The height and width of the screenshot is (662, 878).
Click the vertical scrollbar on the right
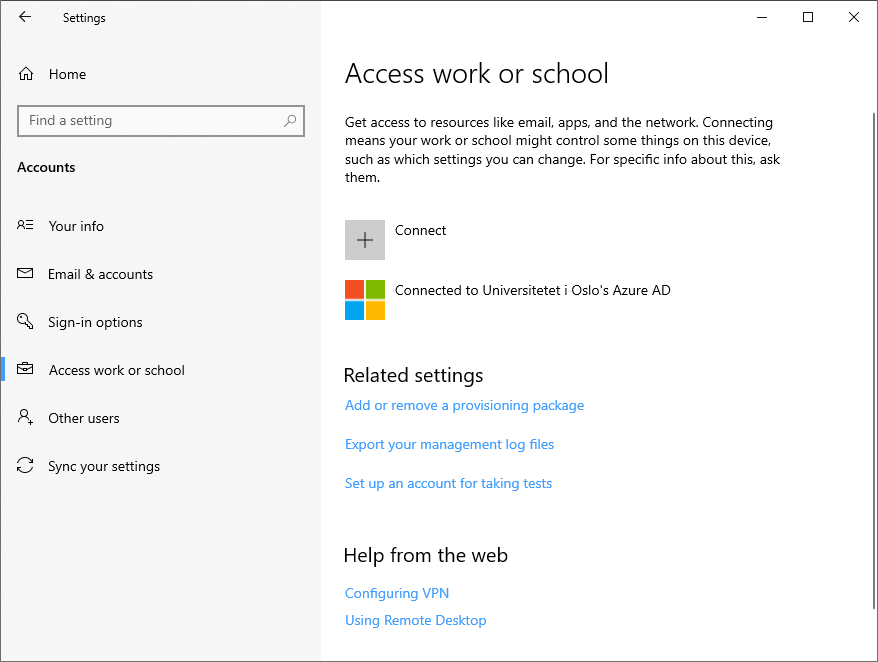point(874,360)
